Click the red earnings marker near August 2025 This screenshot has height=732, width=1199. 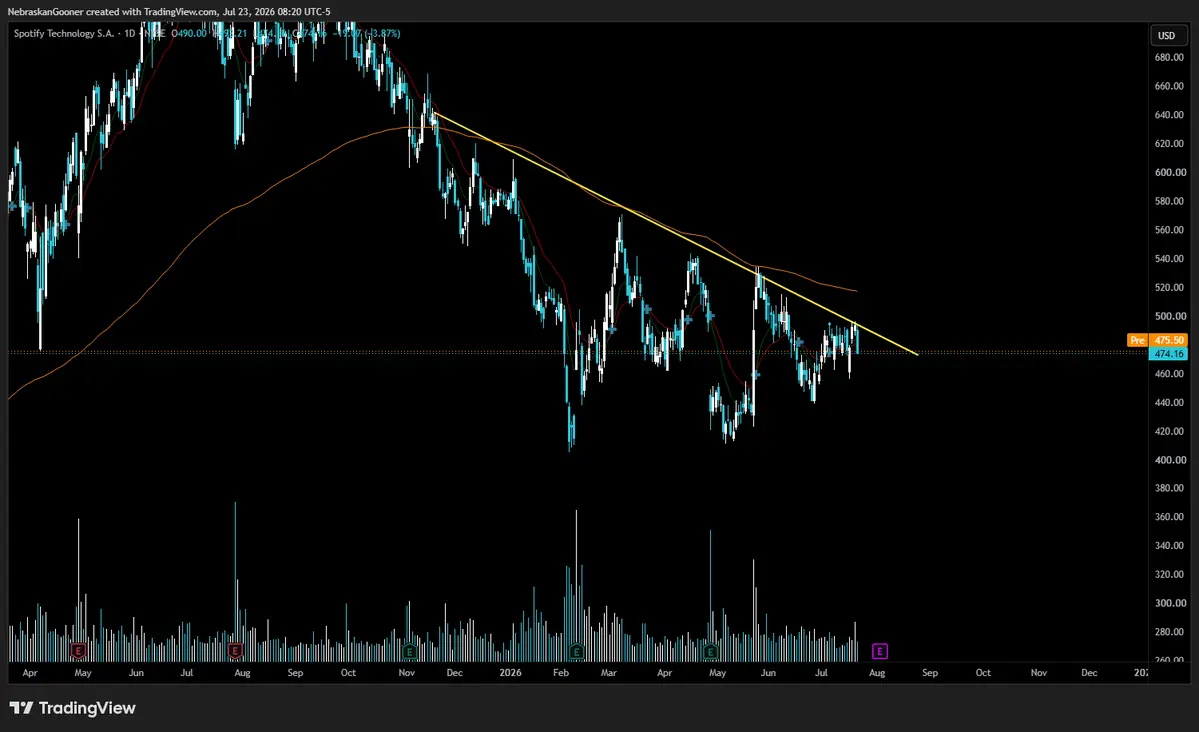(236, 651)
